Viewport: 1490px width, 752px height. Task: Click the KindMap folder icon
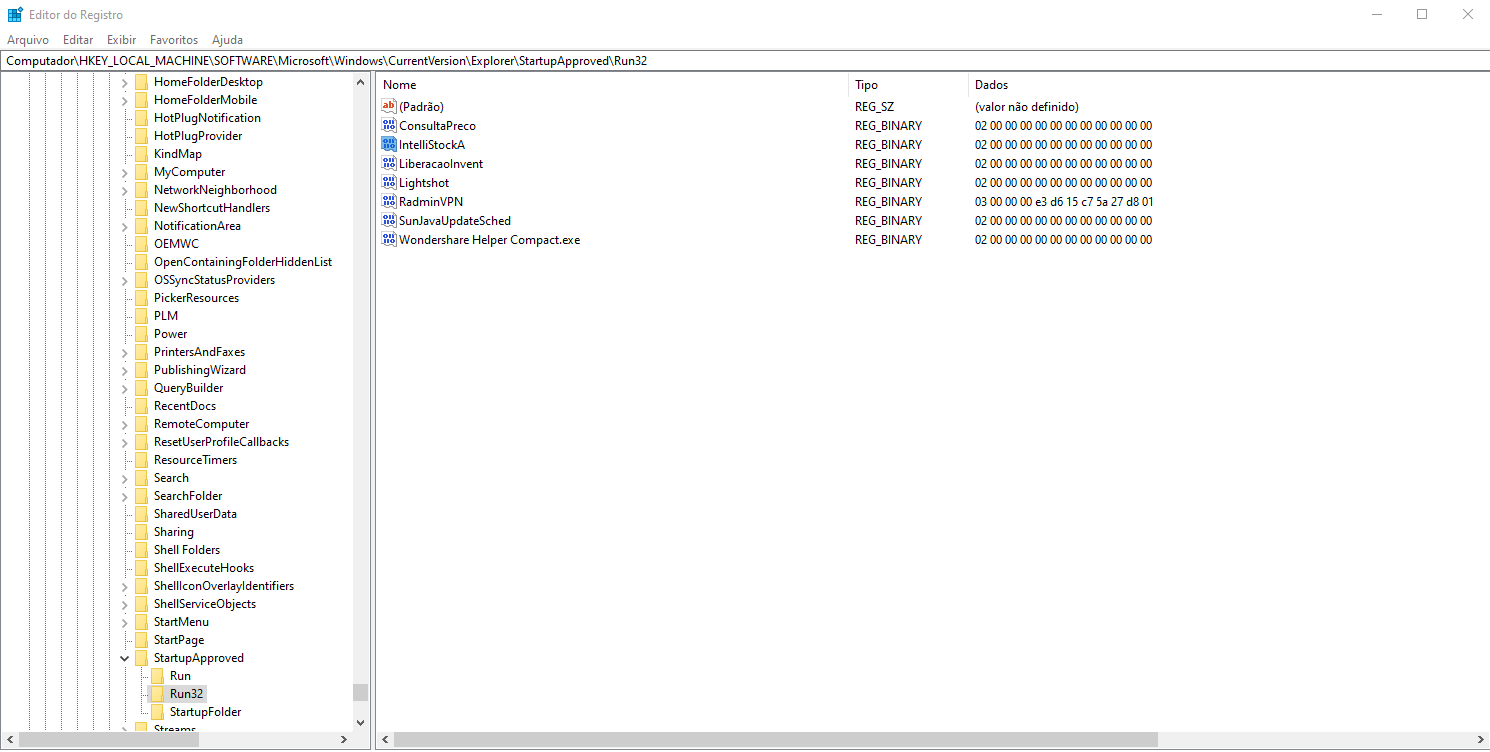tap(141, 154)
